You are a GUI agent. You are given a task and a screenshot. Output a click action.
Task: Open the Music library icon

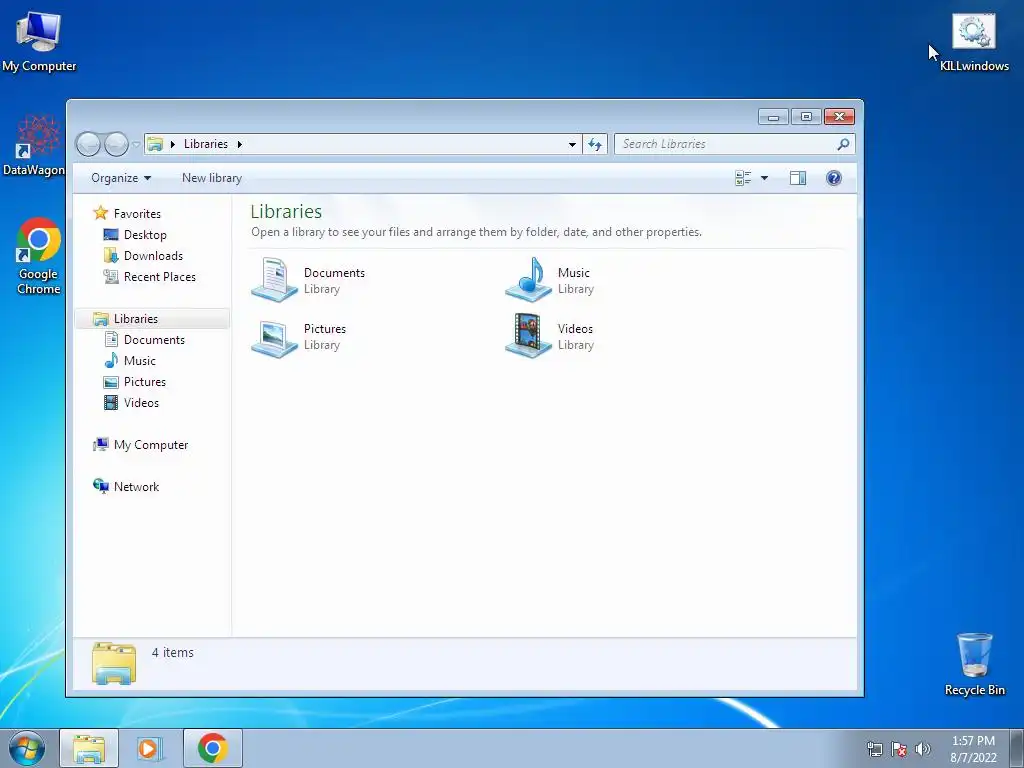[528, 280]
